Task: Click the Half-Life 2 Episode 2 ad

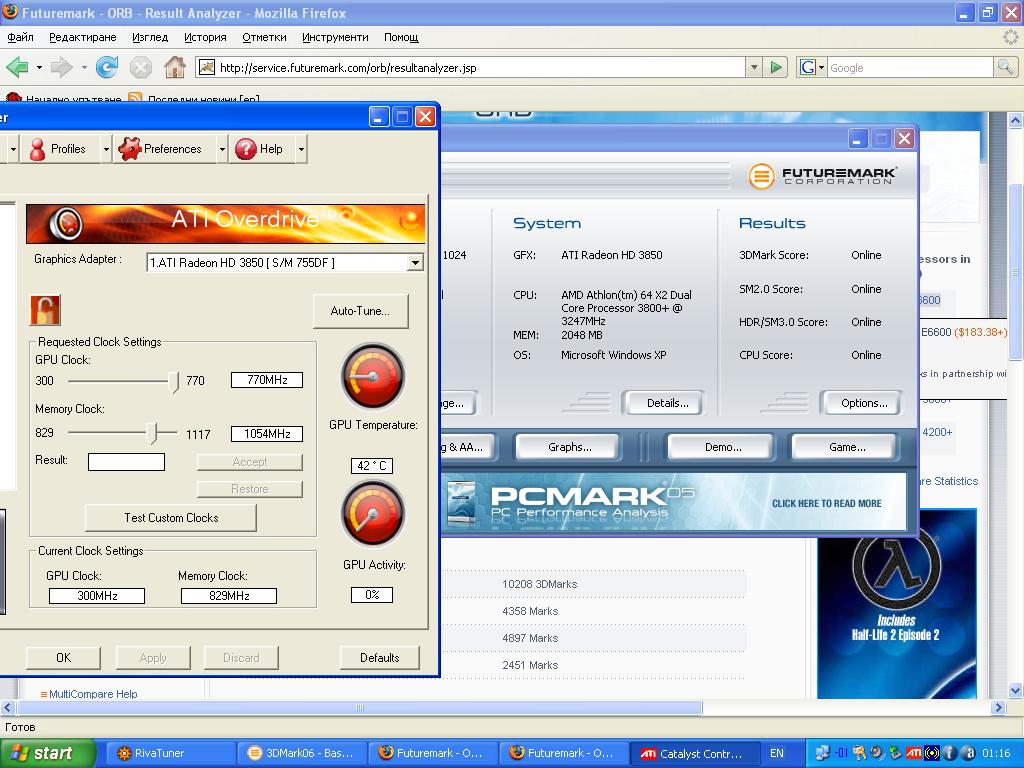Action: (x=897, y=603)
